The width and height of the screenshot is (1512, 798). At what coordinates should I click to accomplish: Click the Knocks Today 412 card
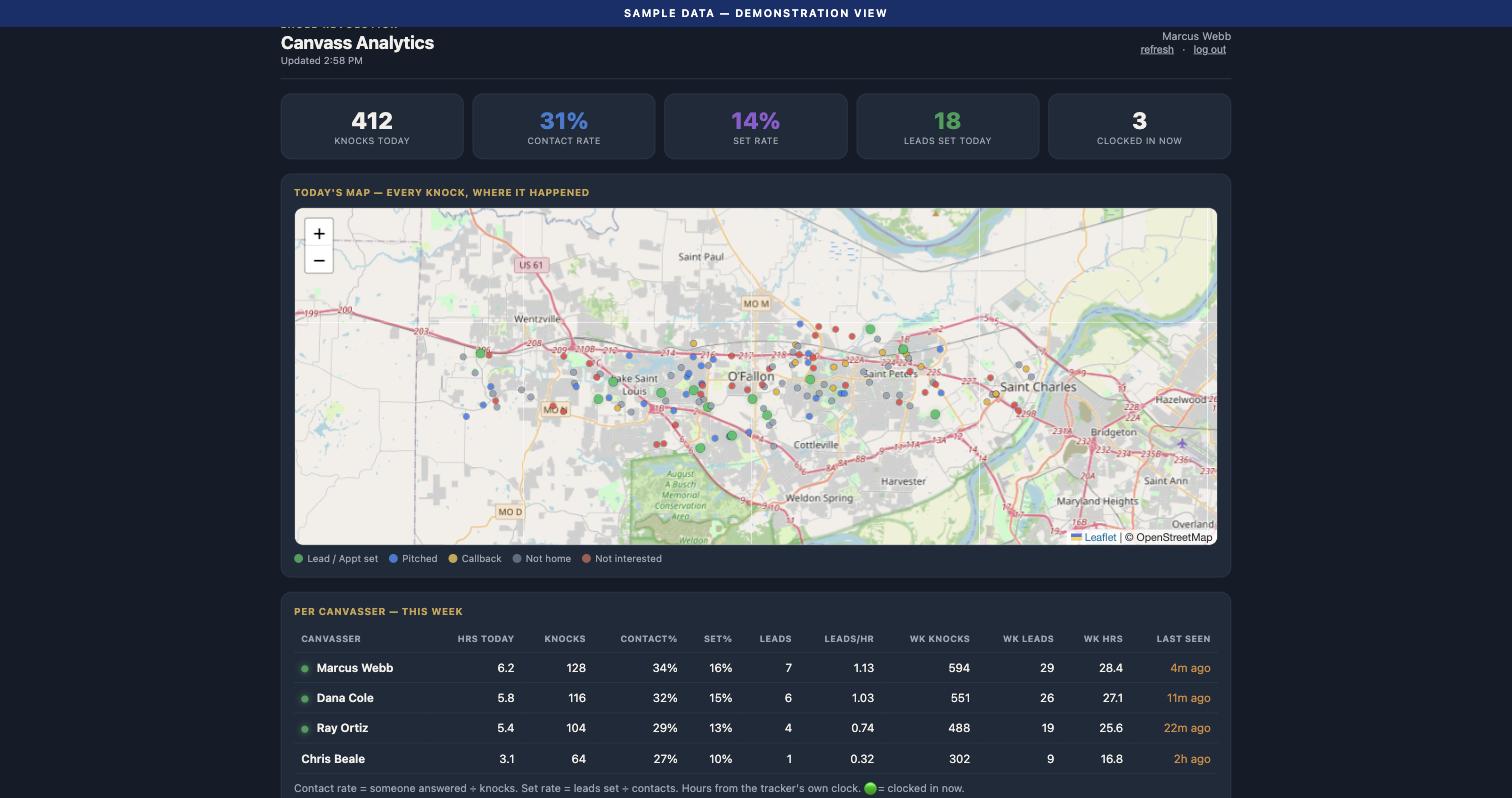pyautogui.click(x=372, y=126)
